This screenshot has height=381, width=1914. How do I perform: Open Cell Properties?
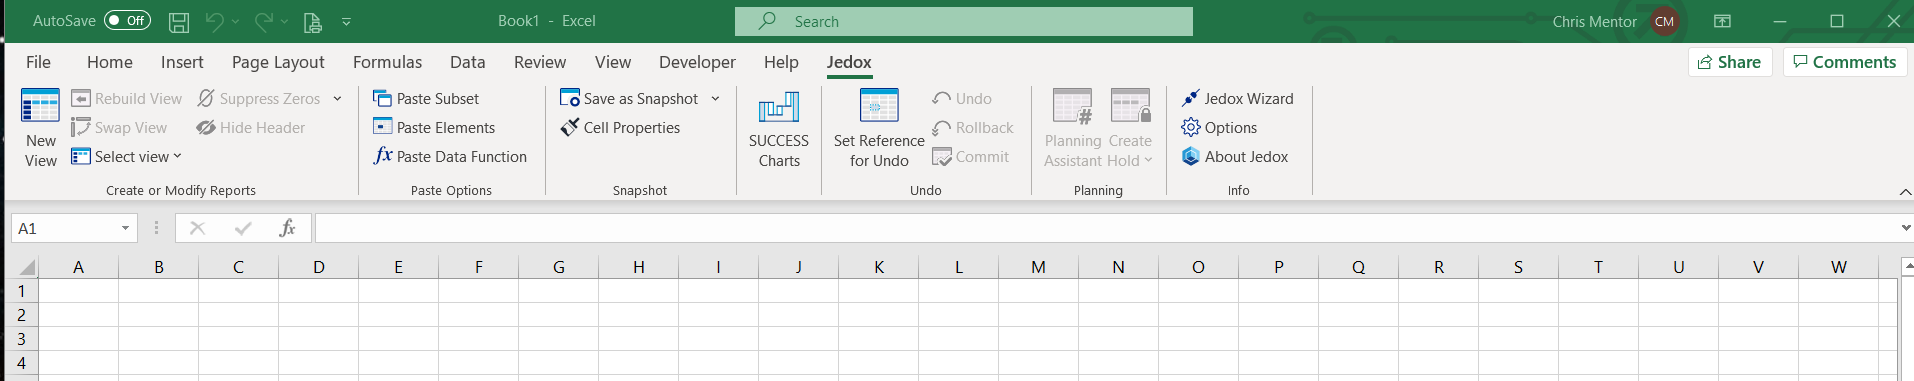pyautogui.click(x=620, y=127)
